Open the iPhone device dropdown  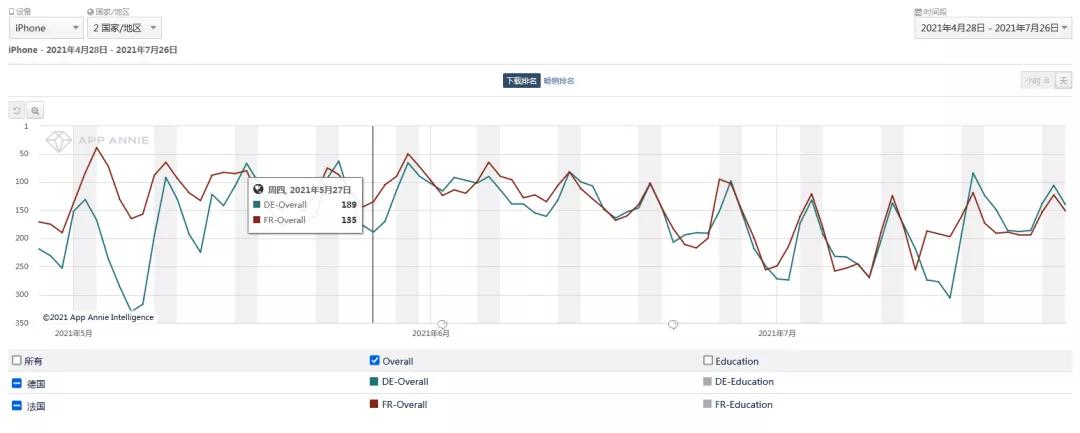pos(47,28)
